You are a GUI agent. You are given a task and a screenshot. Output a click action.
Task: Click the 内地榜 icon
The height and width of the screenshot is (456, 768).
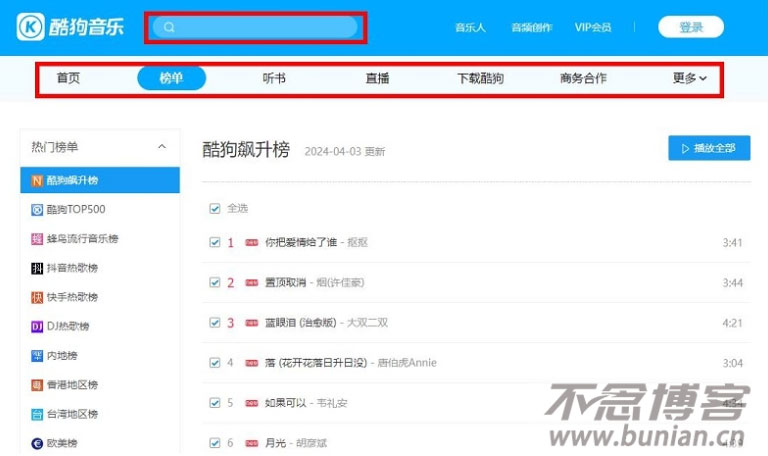coord(37,356)
